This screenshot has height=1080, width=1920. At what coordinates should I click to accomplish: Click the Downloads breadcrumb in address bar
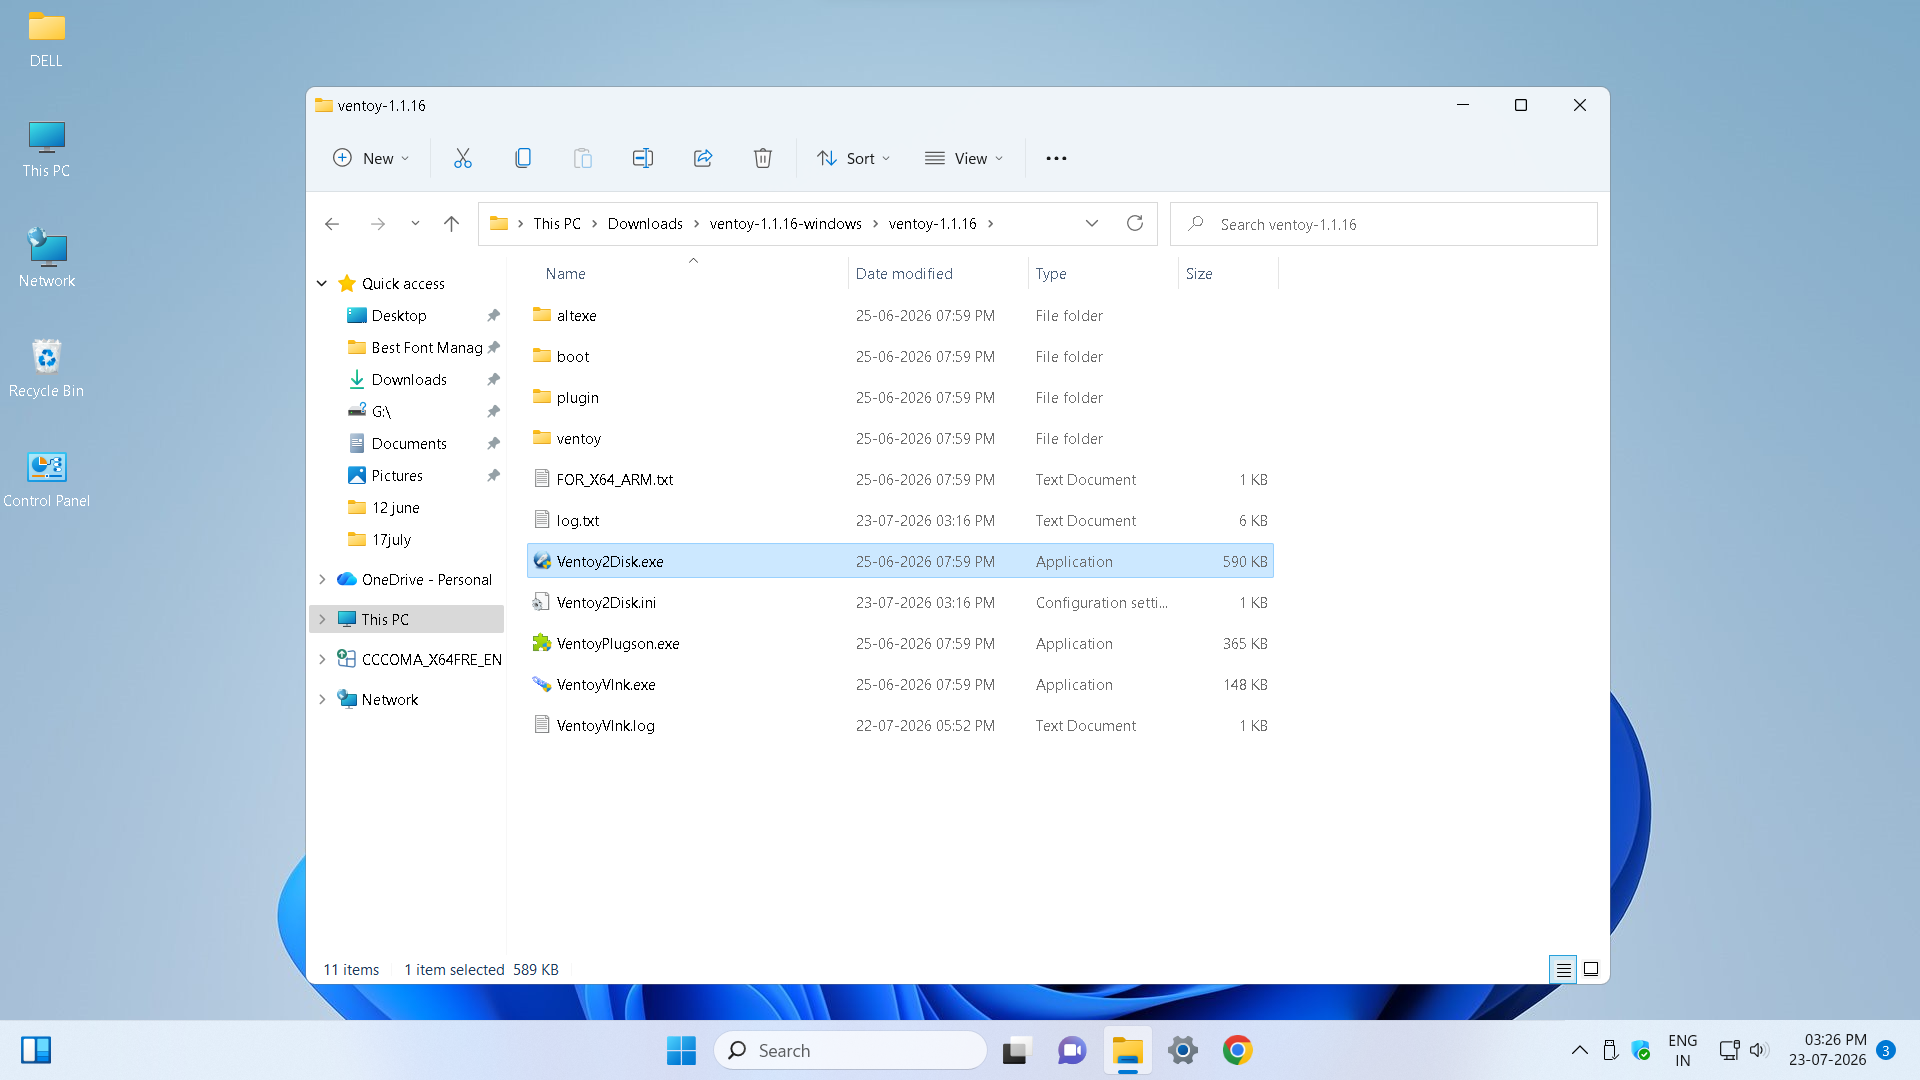[x=645, y=223]
